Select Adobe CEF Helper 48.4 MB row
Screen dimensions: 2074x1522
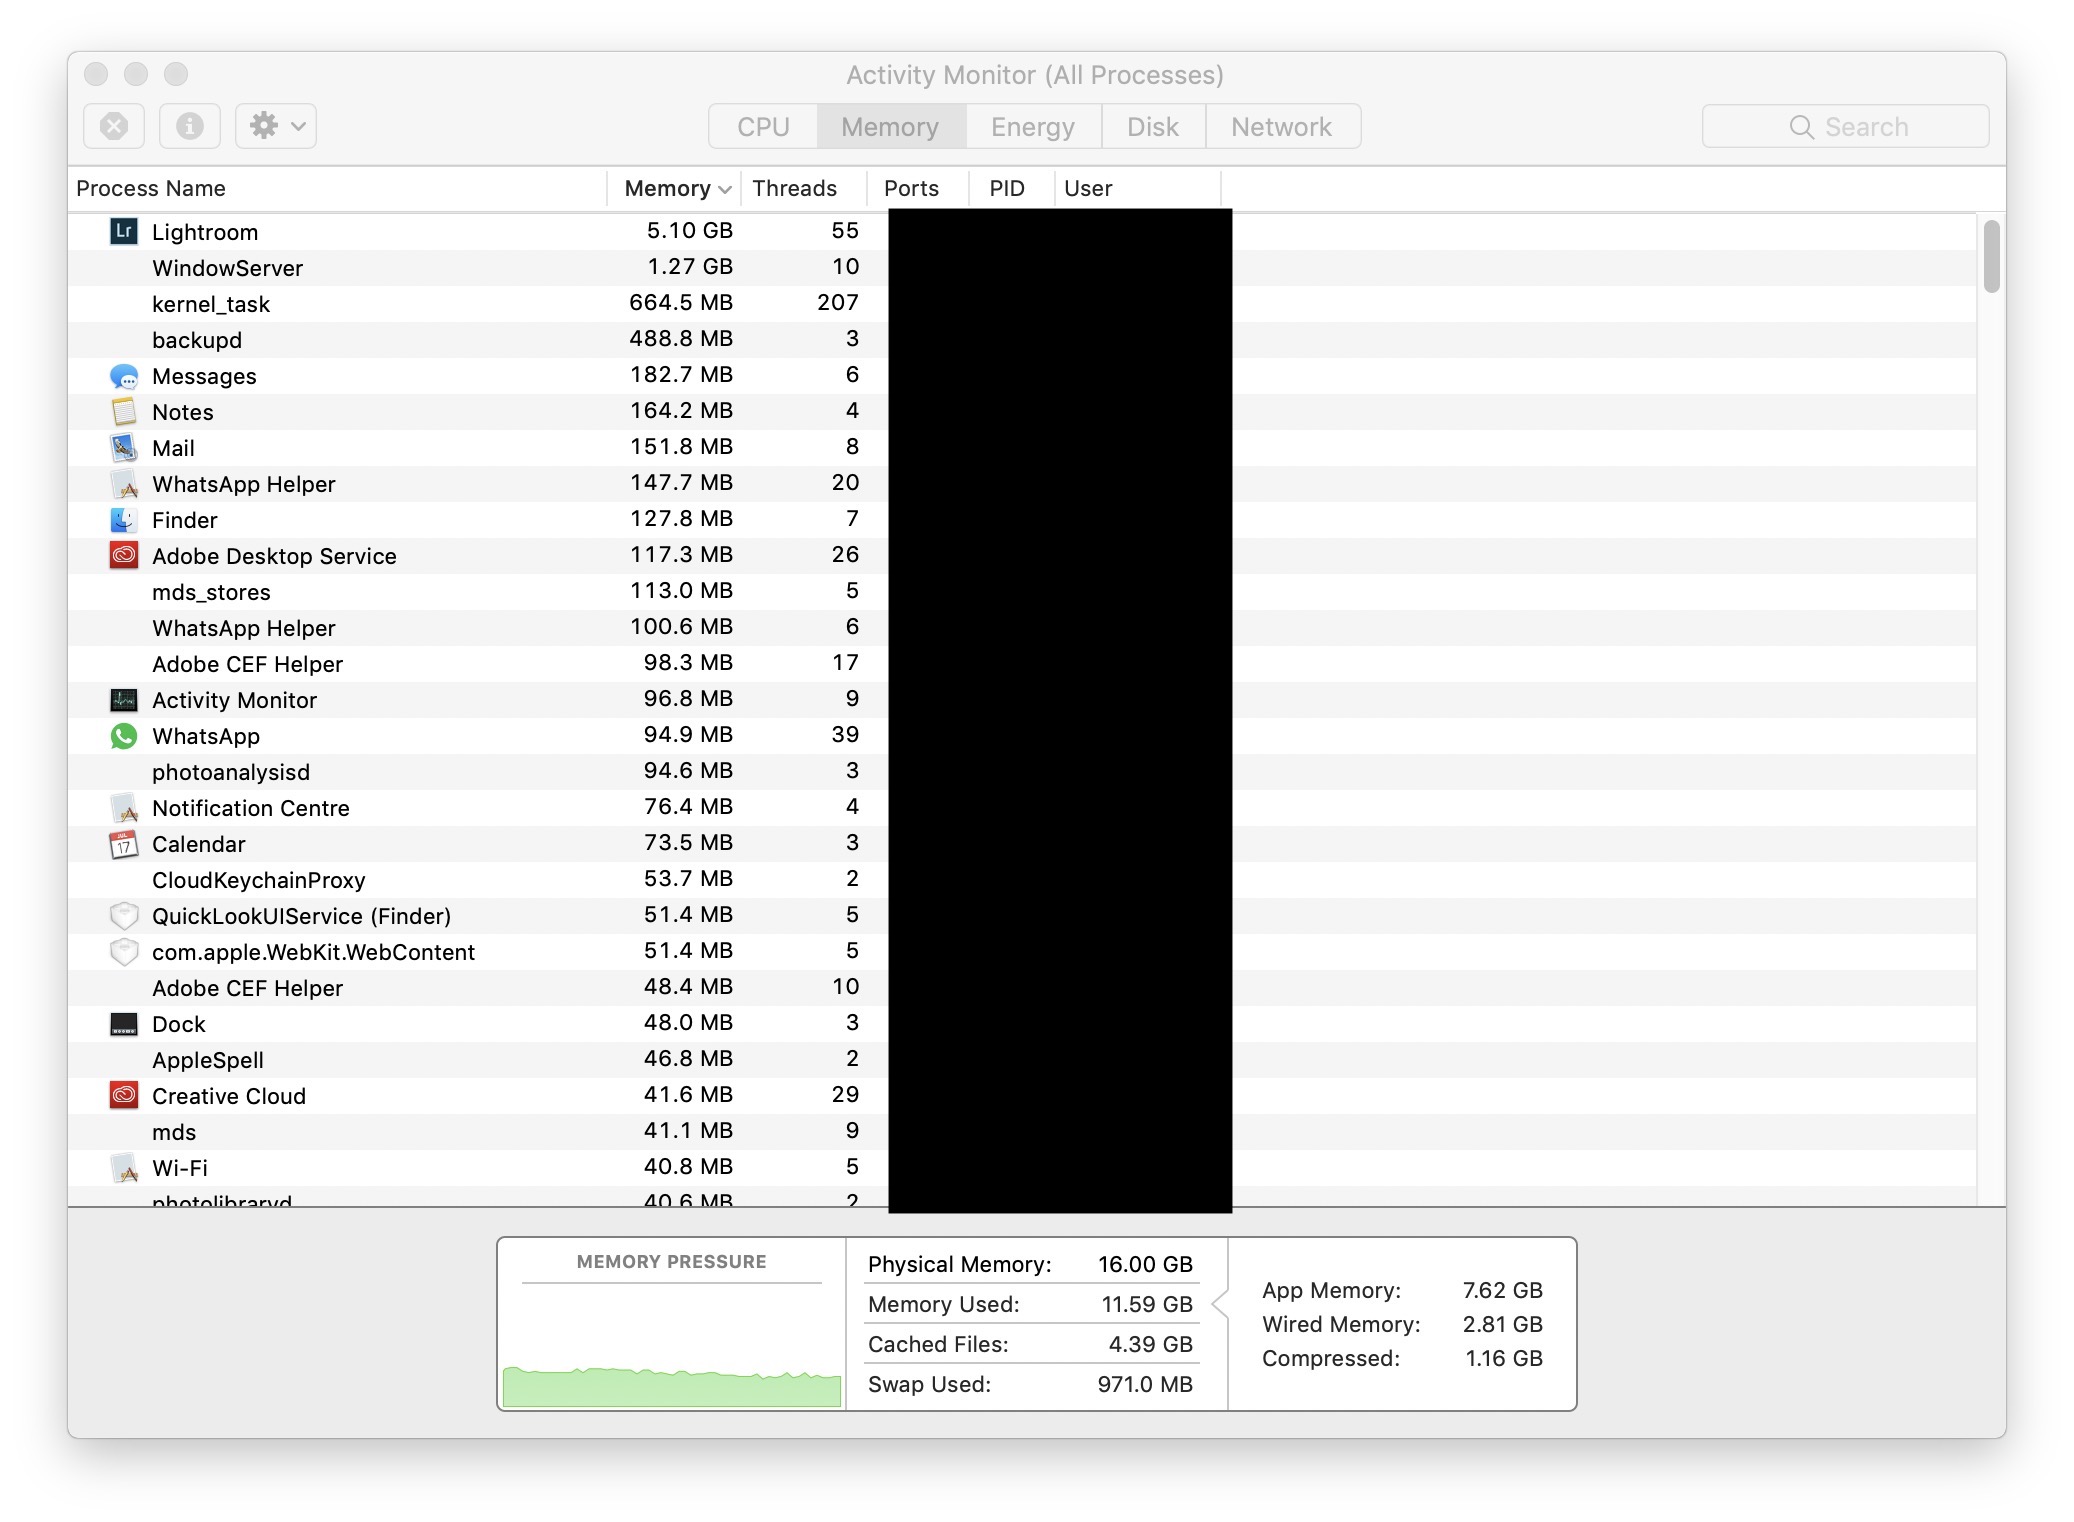(1022, 988)
